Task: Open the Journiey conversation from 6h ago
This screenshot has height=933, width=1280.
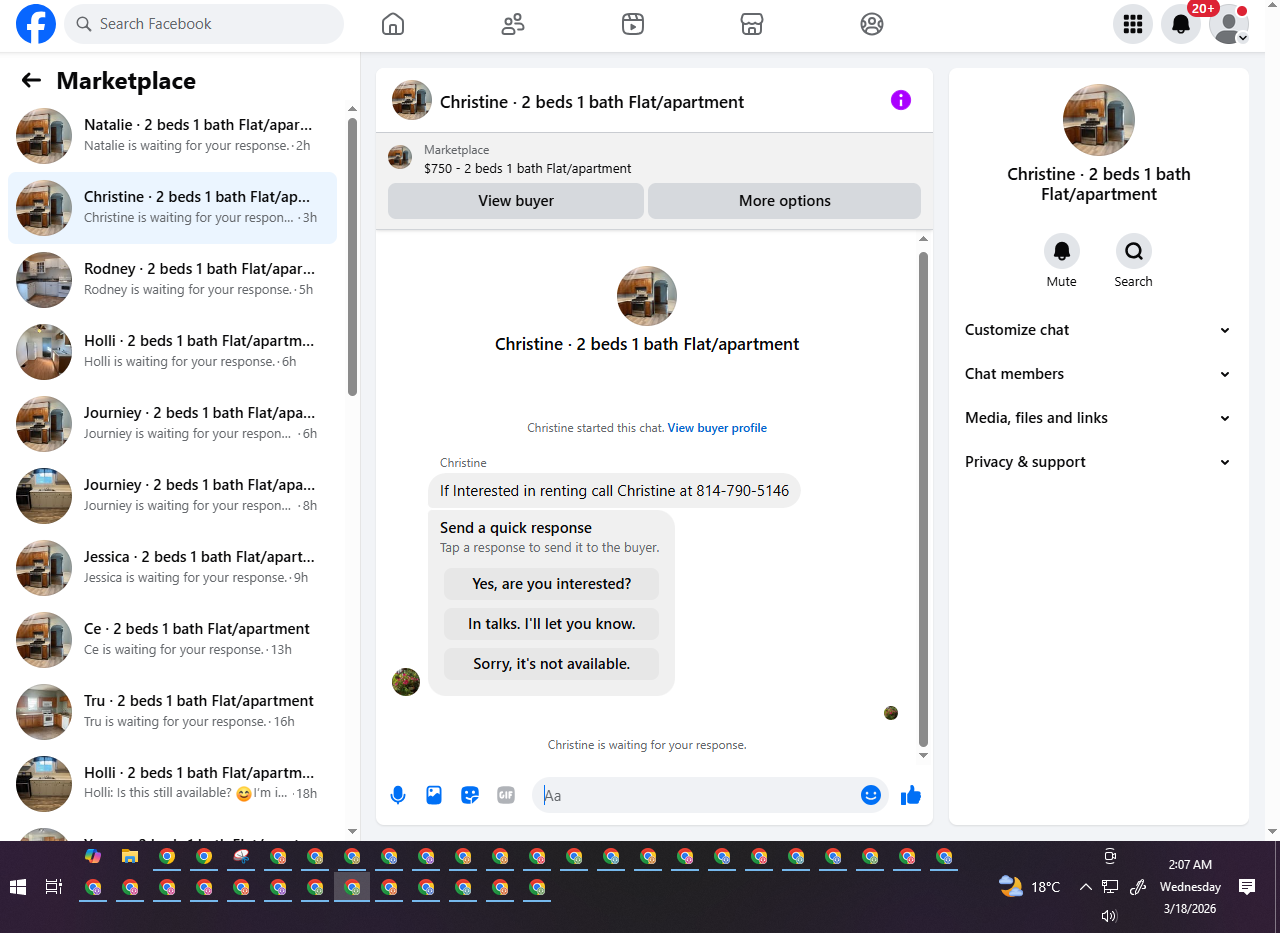Action: [172, 424]
